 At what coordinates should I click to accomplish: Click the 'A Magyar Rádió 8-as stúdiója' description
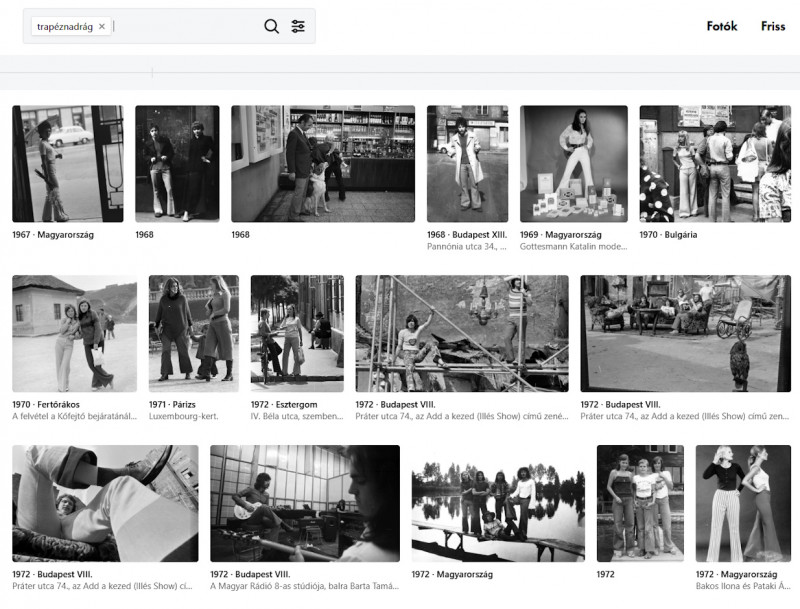[304, 586]
